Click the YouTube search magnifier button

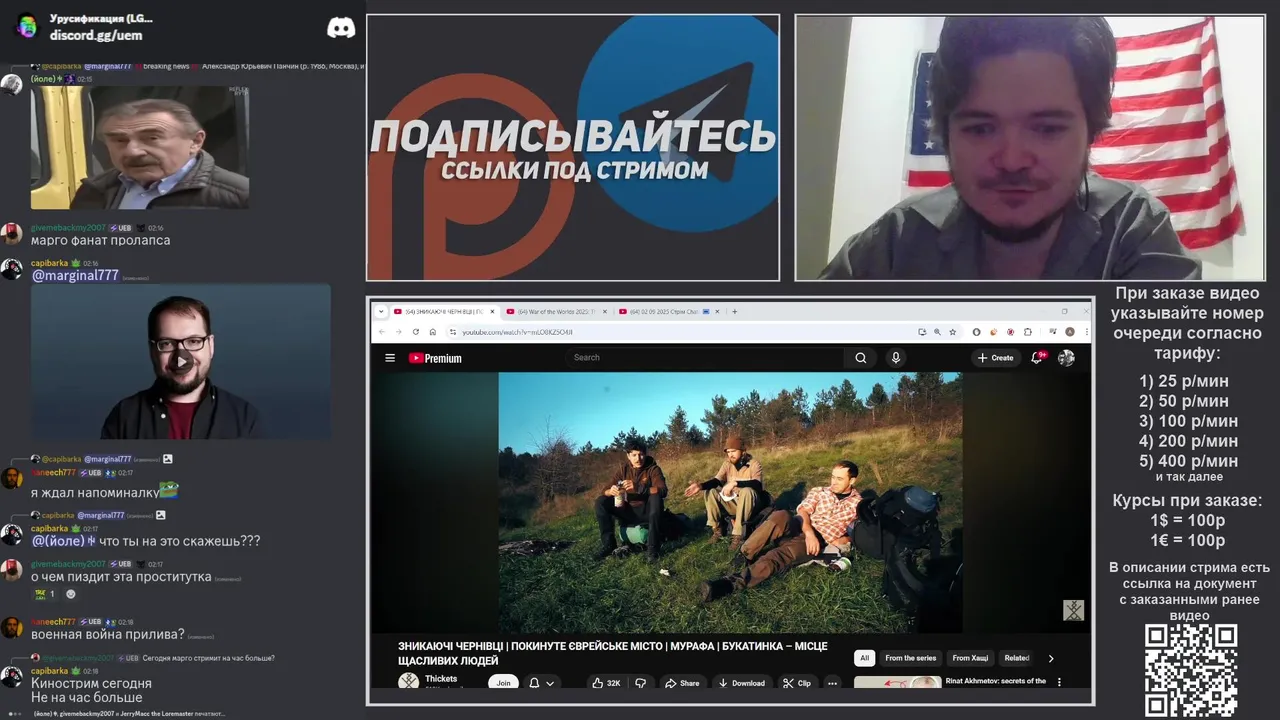(860, 358)
